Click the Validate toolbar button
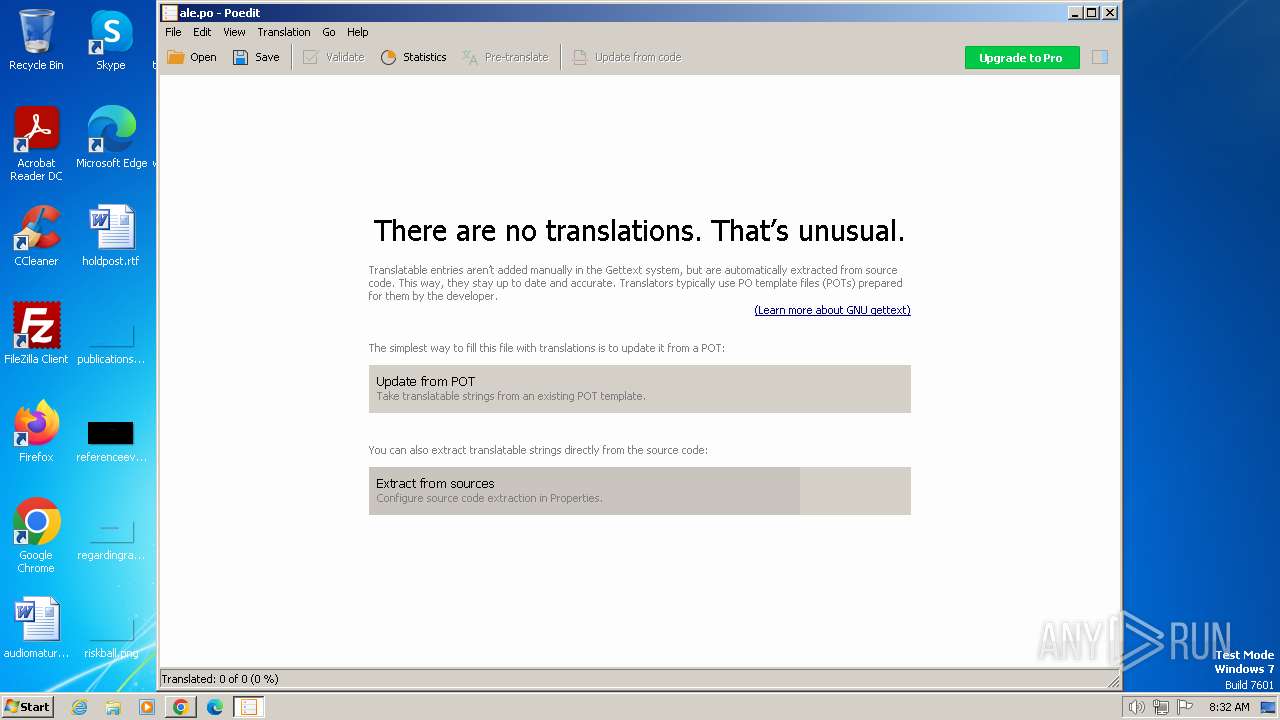This screenshot has width=1280, height=720. tap(334, 57)
